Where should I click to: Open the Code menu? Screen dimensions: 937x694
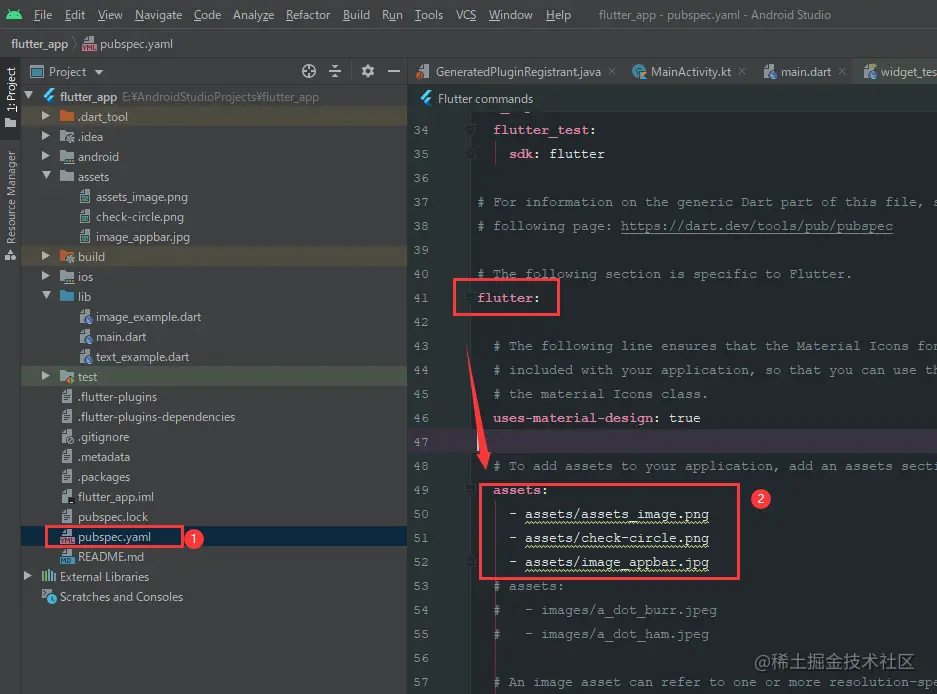207,15
